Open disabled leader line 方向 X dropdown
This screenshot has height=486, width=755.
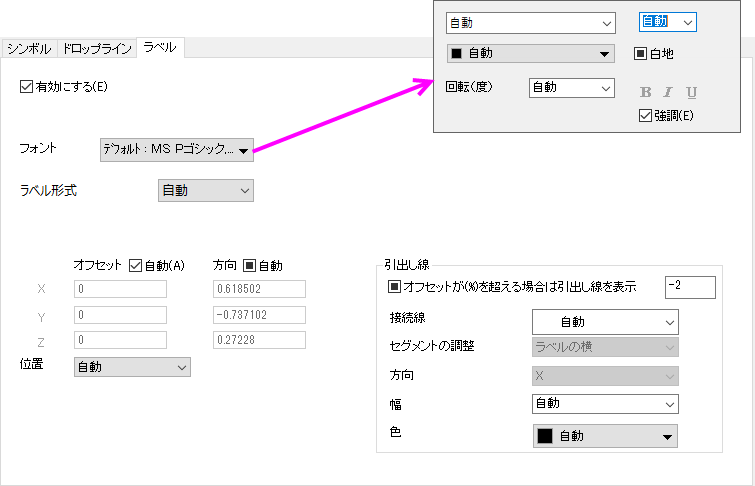click(x=605, y=376)
